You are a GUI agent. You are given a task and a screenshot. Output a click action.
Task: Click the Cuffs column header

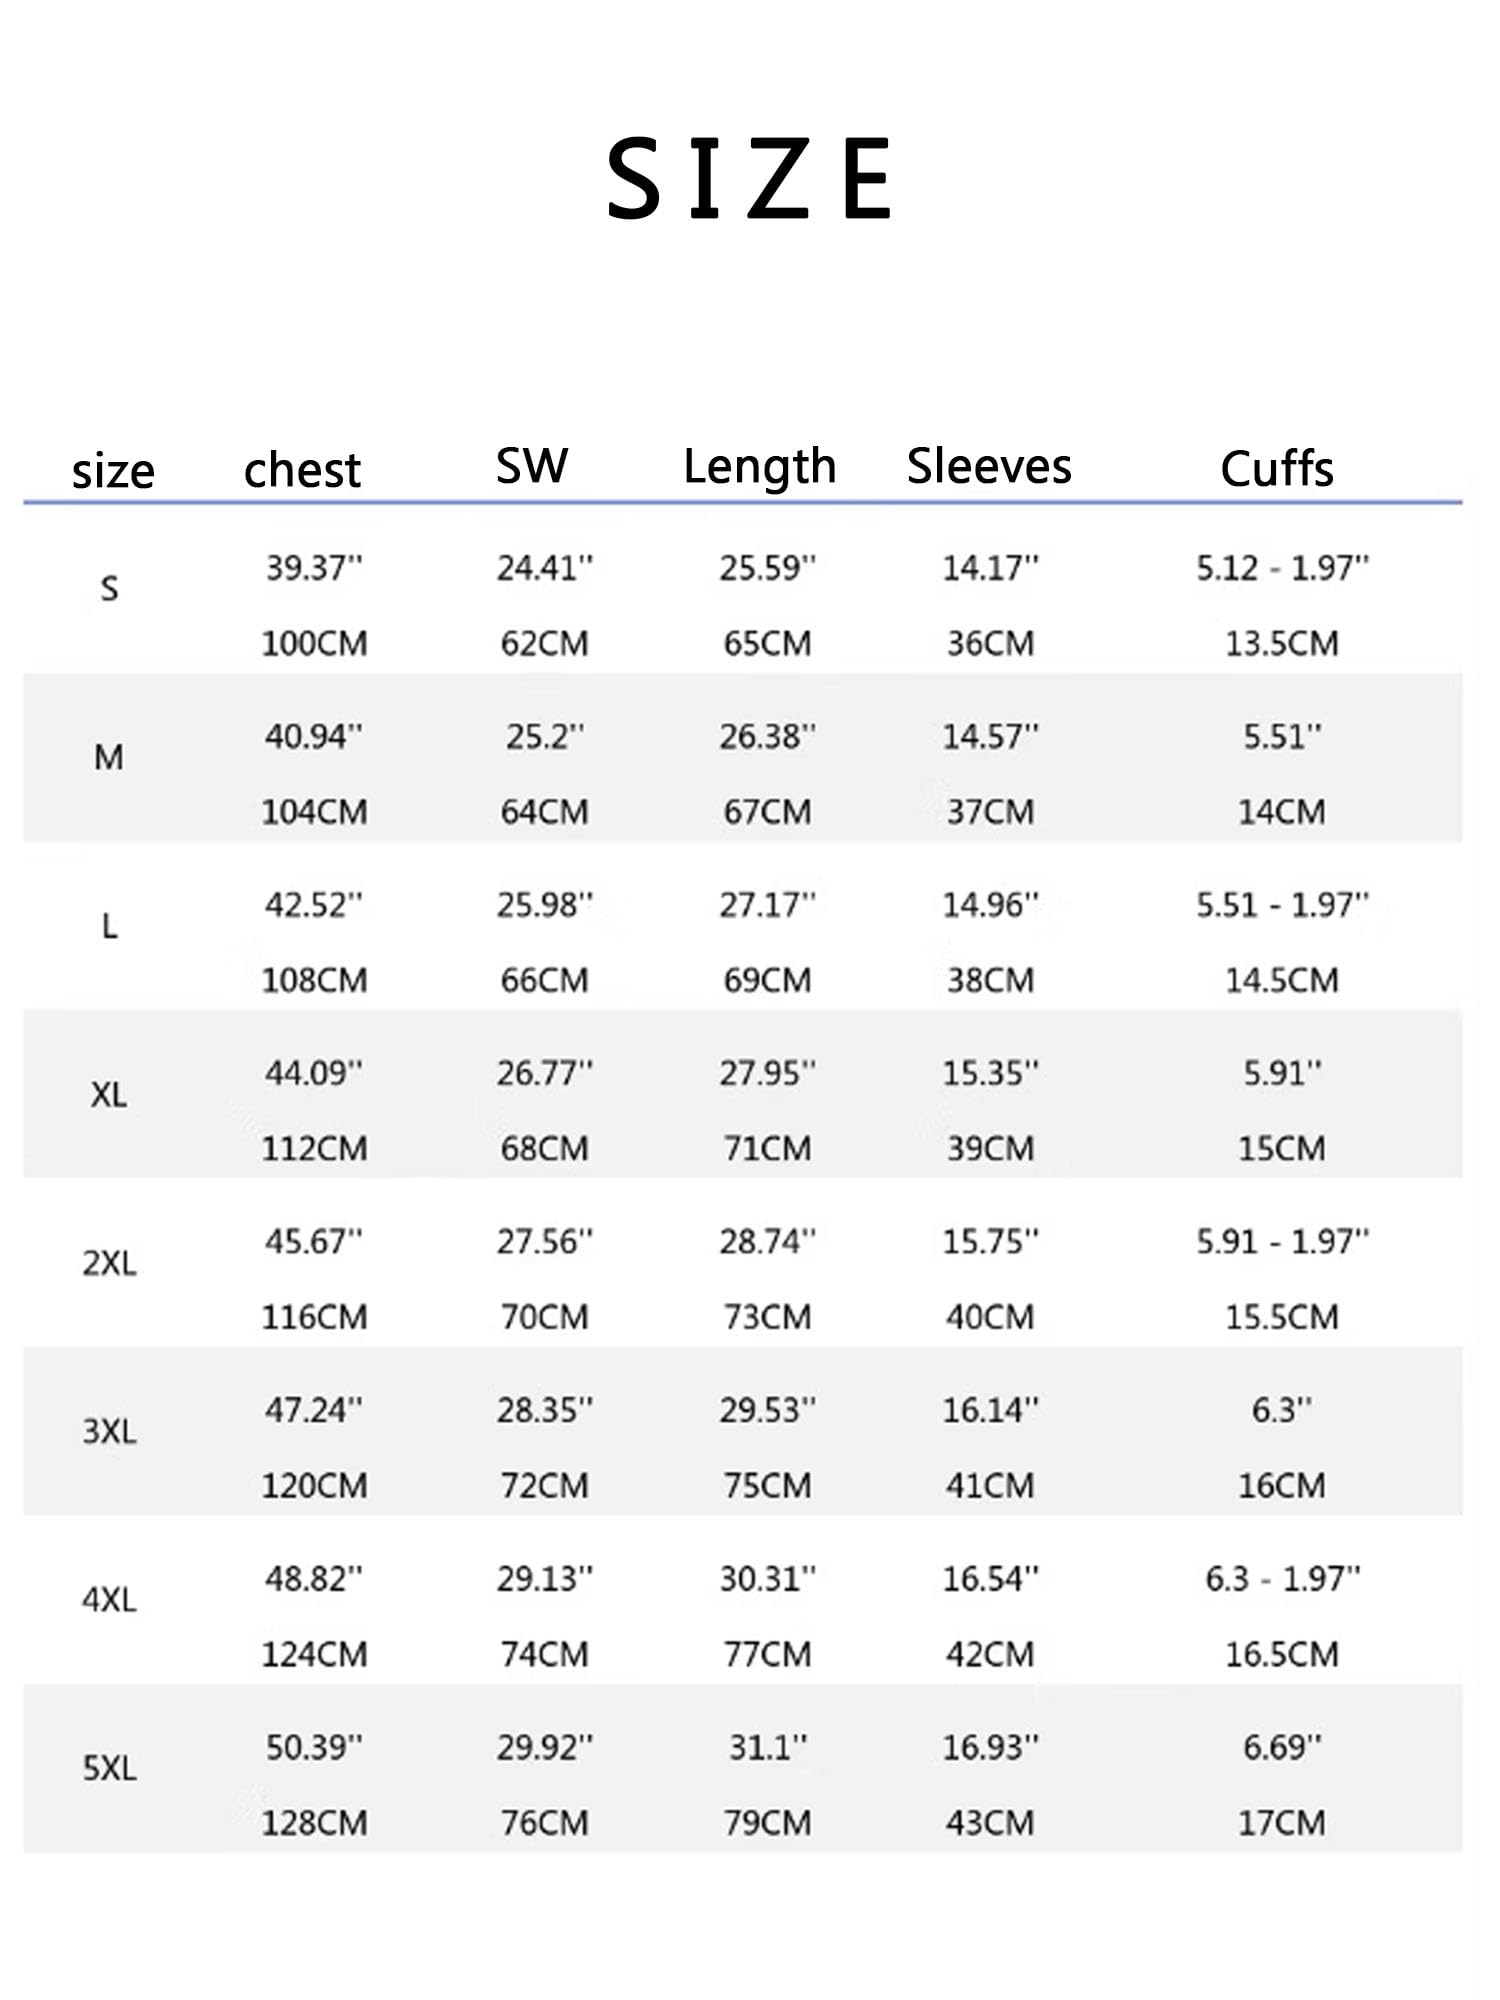coord(1277,469)
